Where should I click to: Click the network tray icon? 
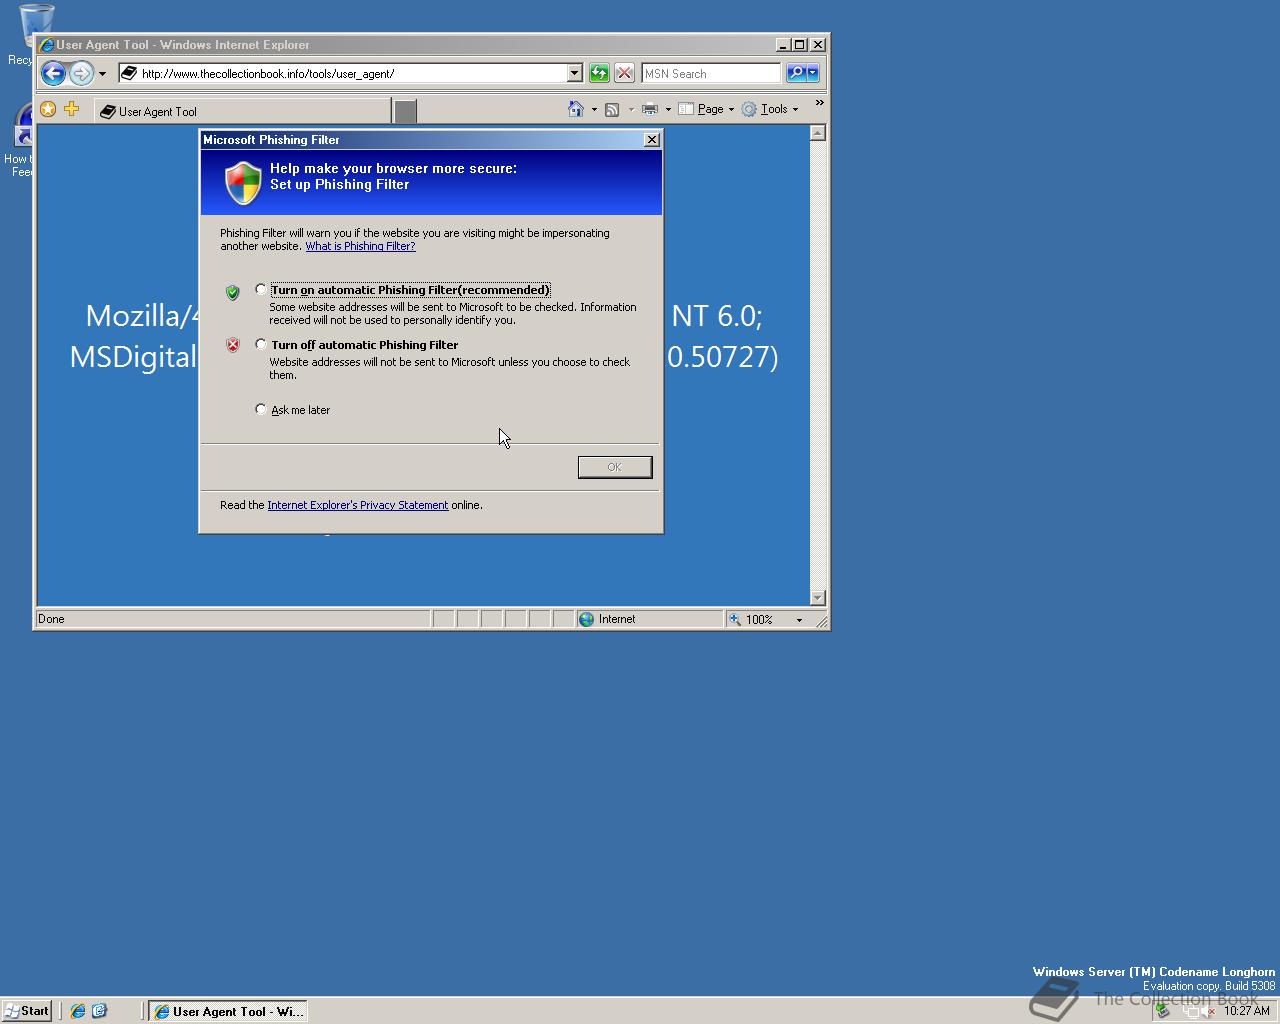click(1190, 1011)
